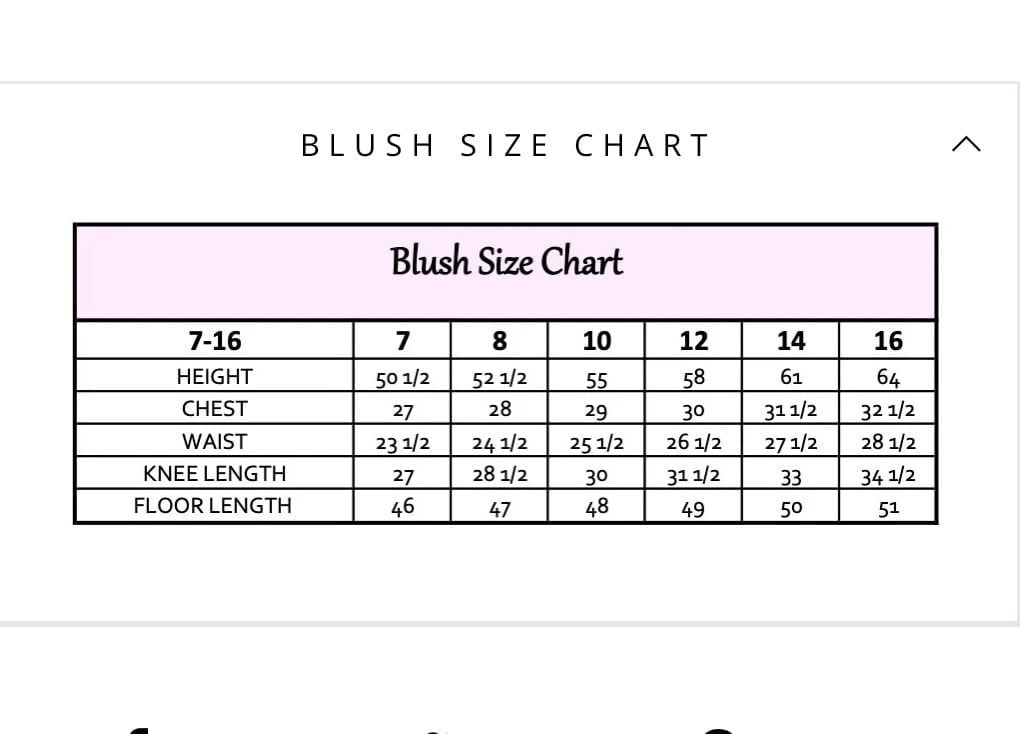The height and width of the screenshot is (734, 1020).
Task: Select the size 12 column header
Action: pos(693,340)
